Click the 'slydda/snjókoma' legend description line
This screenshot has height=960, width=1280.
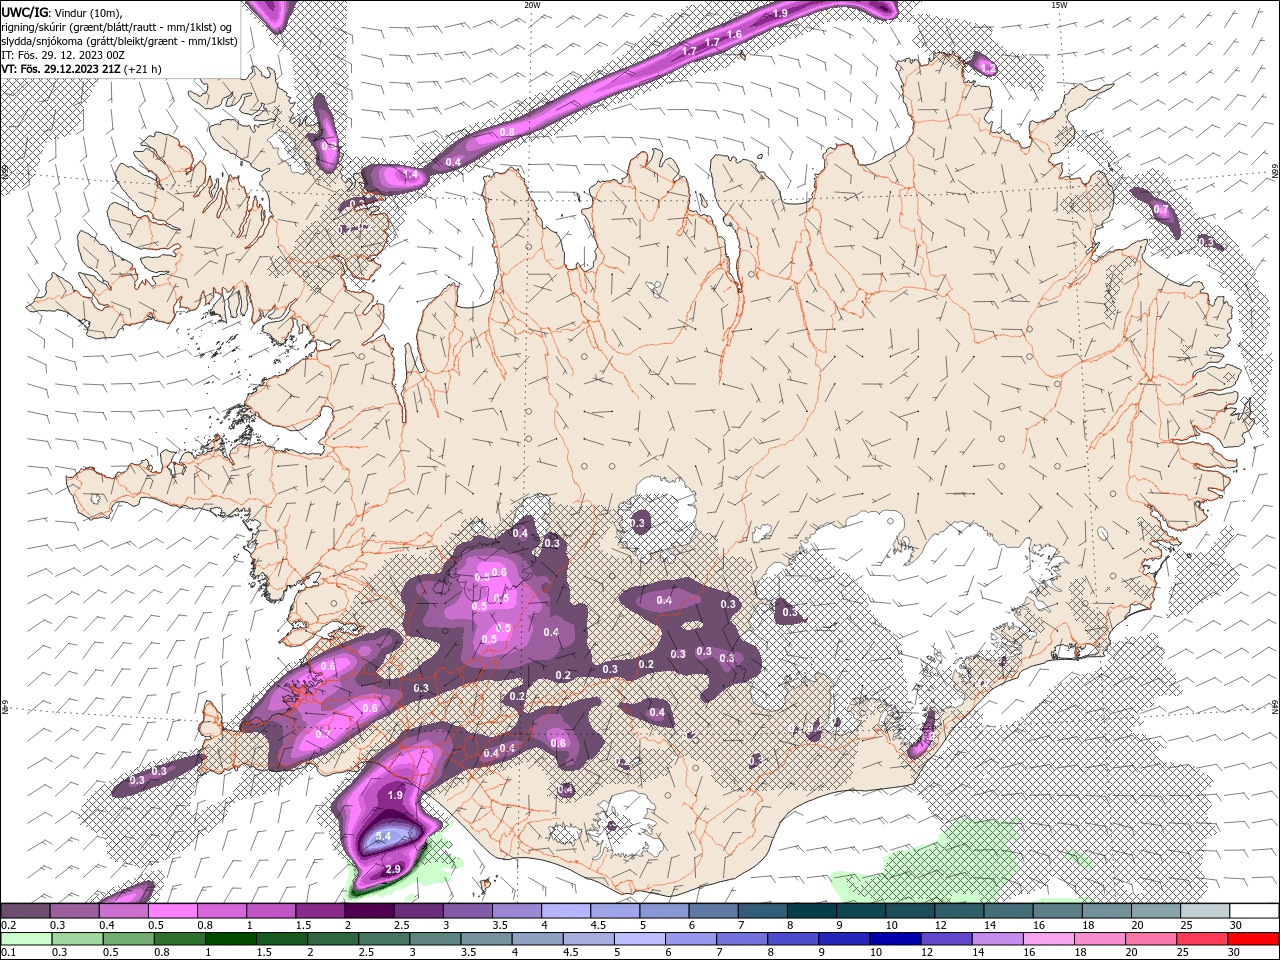[x=119, y=41]
